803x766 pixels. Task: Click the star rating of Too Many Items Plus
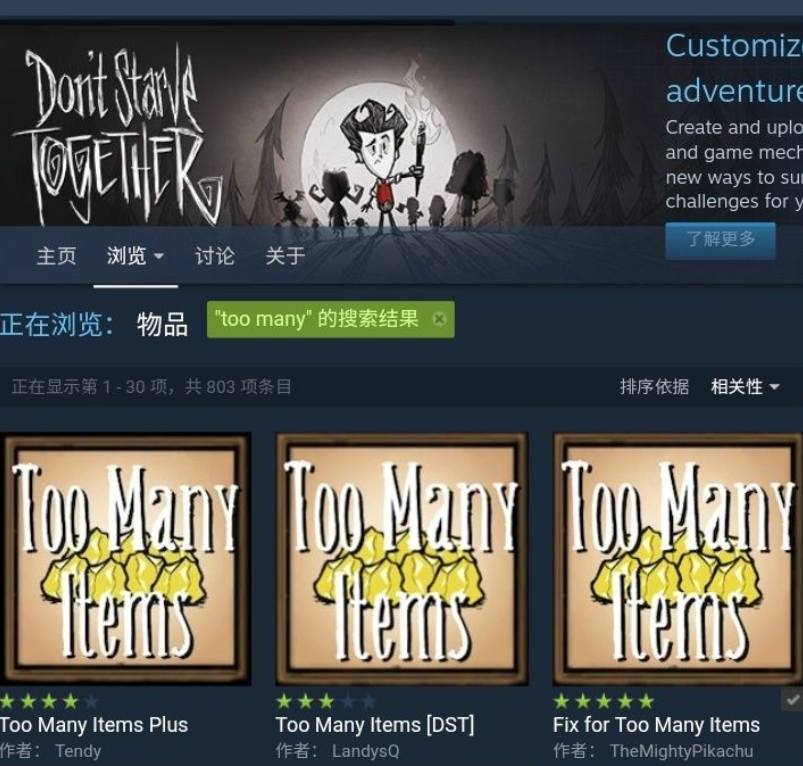pos(49,701)
